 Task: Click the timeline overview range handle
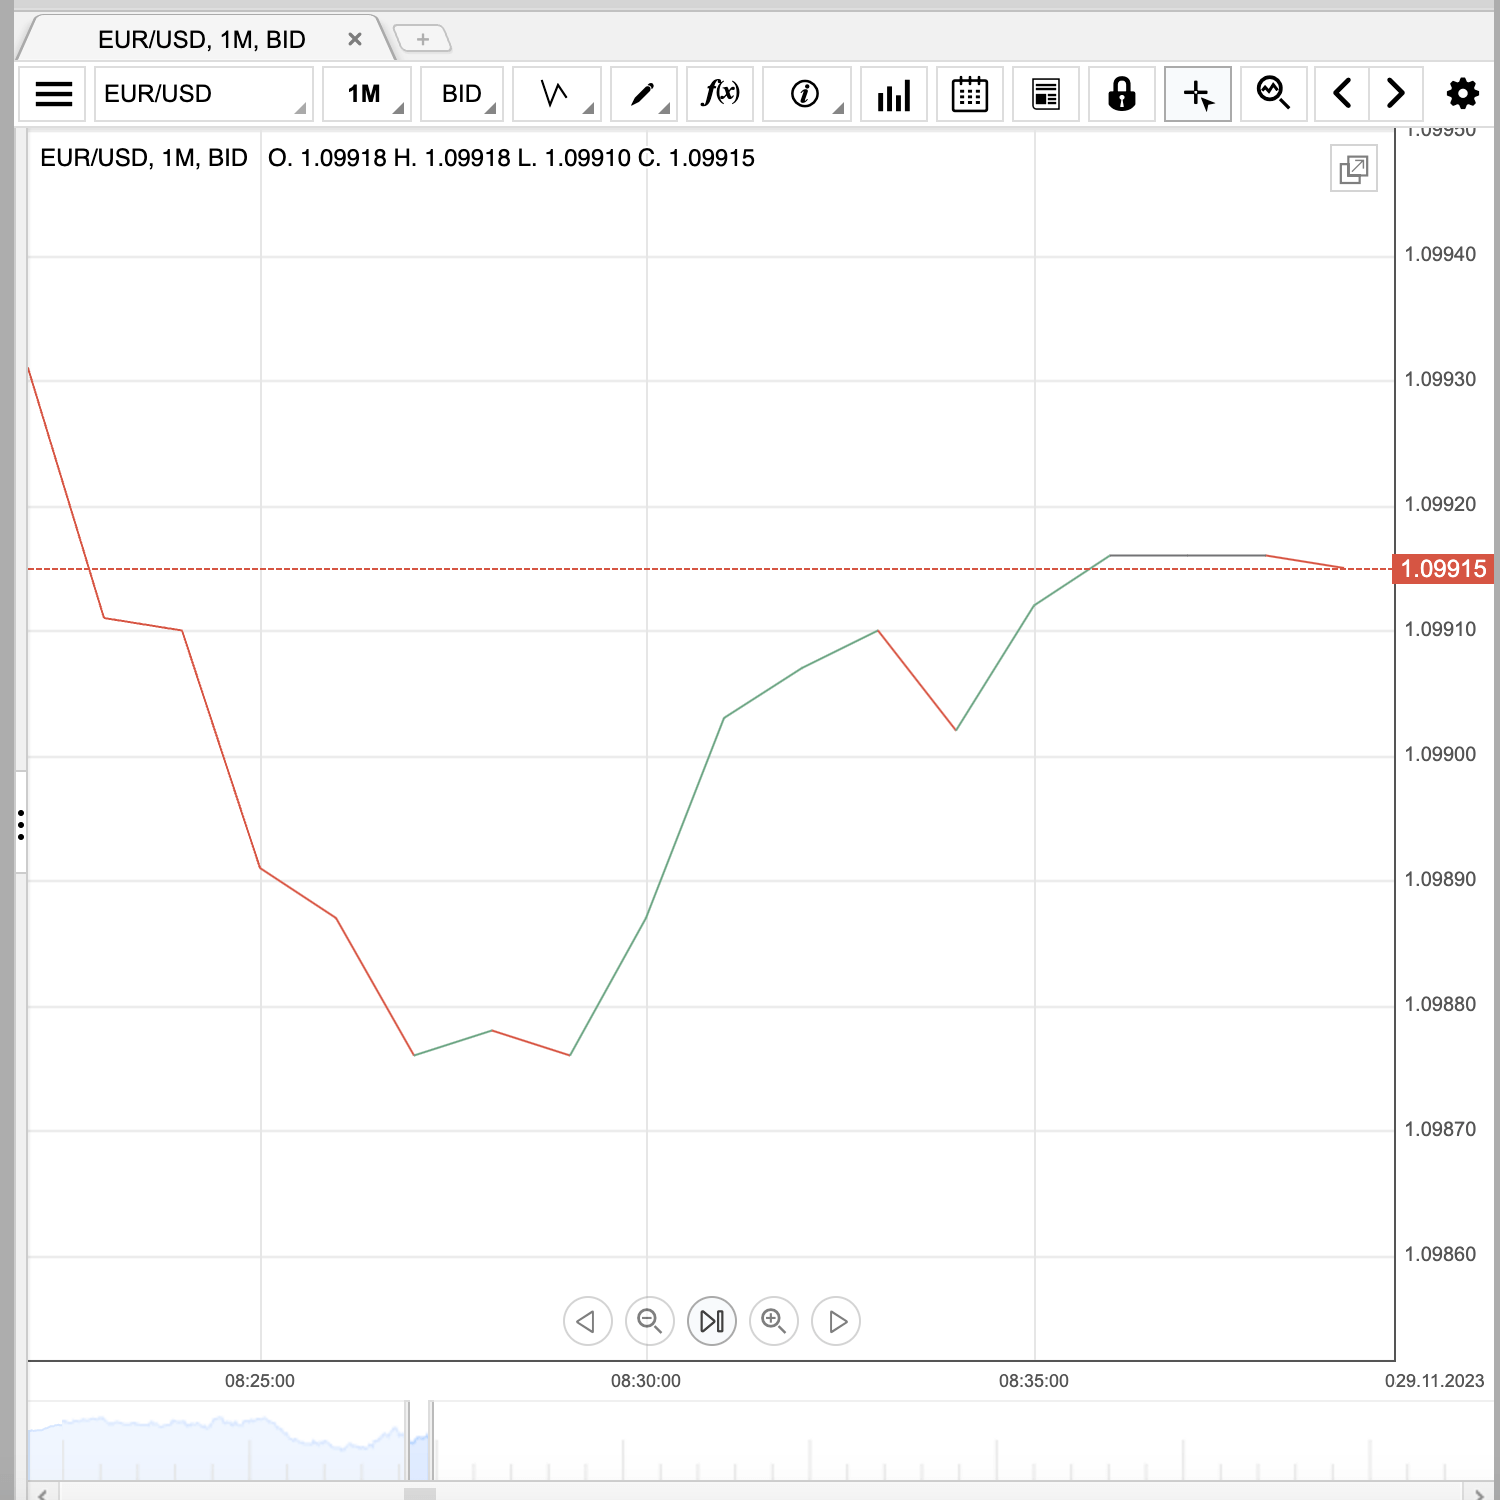[x=431, y=1440]
